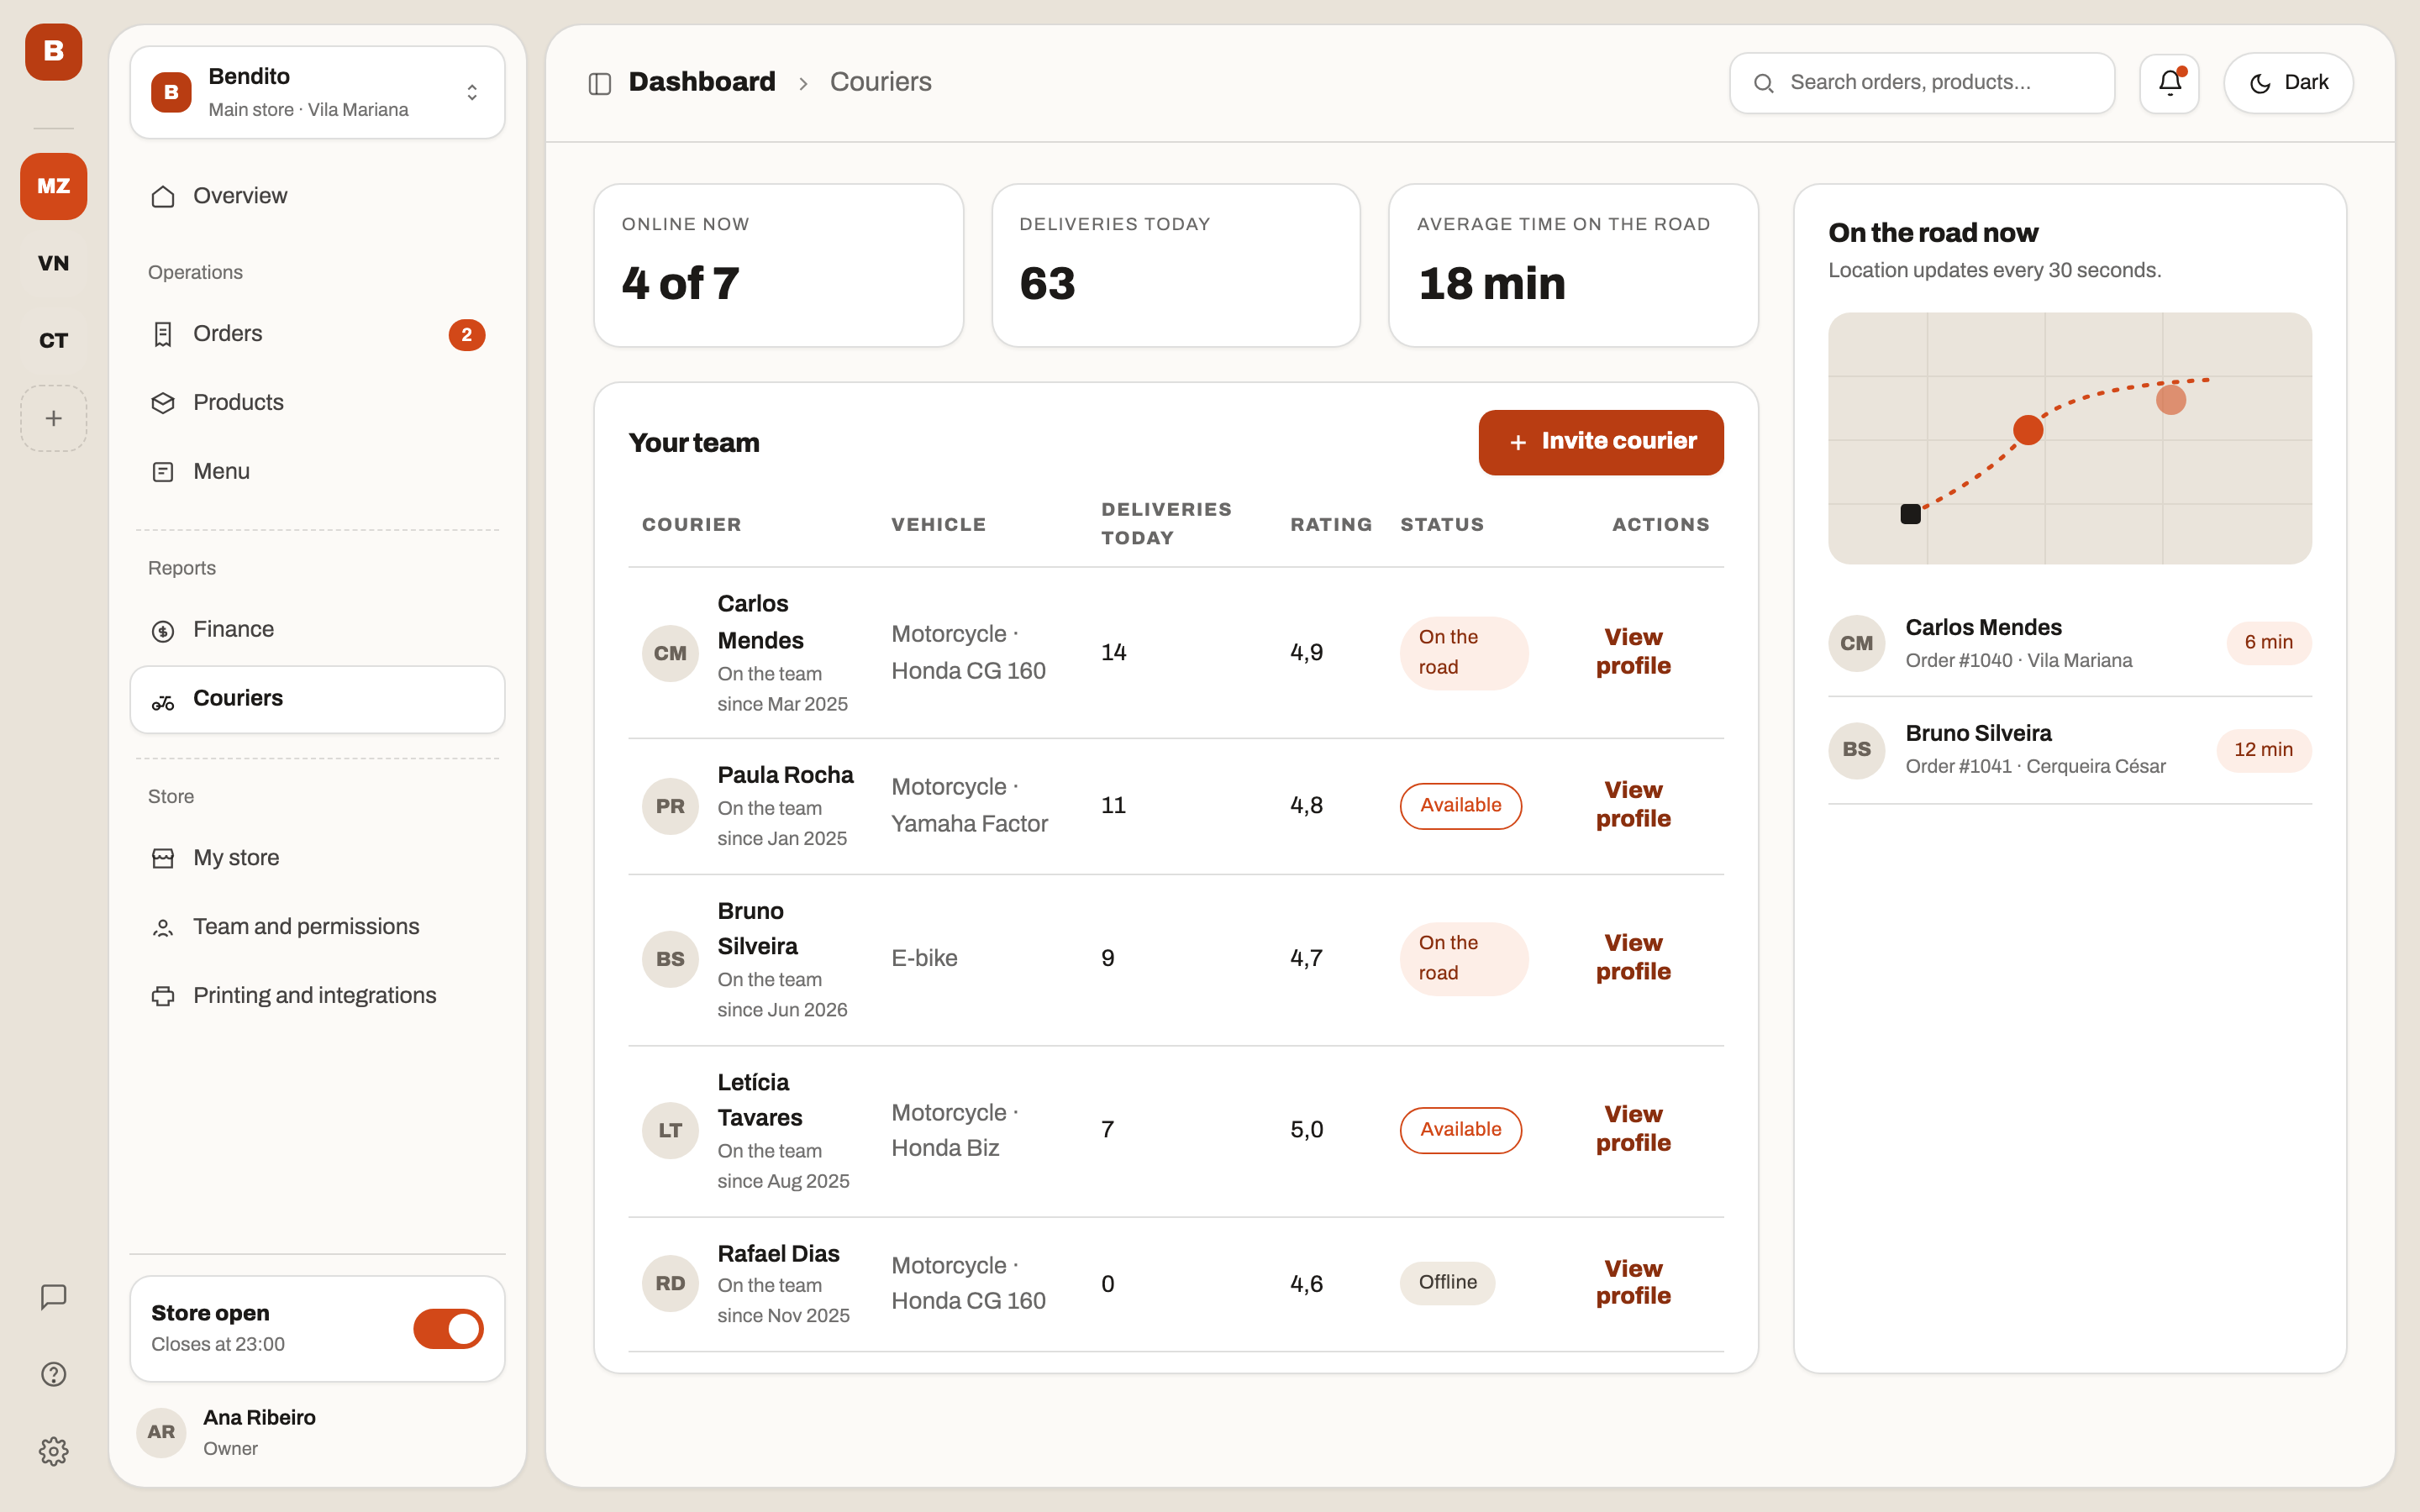Click the Average time 18 min card

coord(1574,265)
